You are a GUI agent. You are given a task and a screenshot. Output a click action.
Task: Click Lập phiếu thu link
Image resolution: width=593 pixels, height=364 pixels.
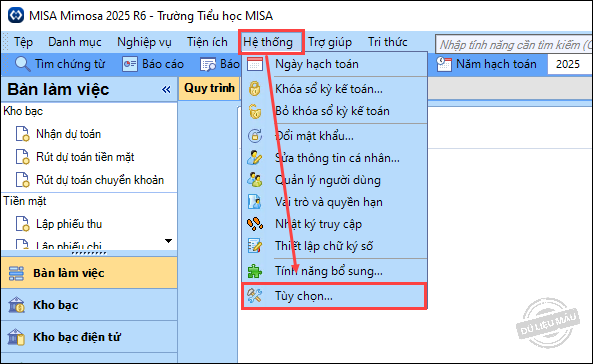pos(69,224)
